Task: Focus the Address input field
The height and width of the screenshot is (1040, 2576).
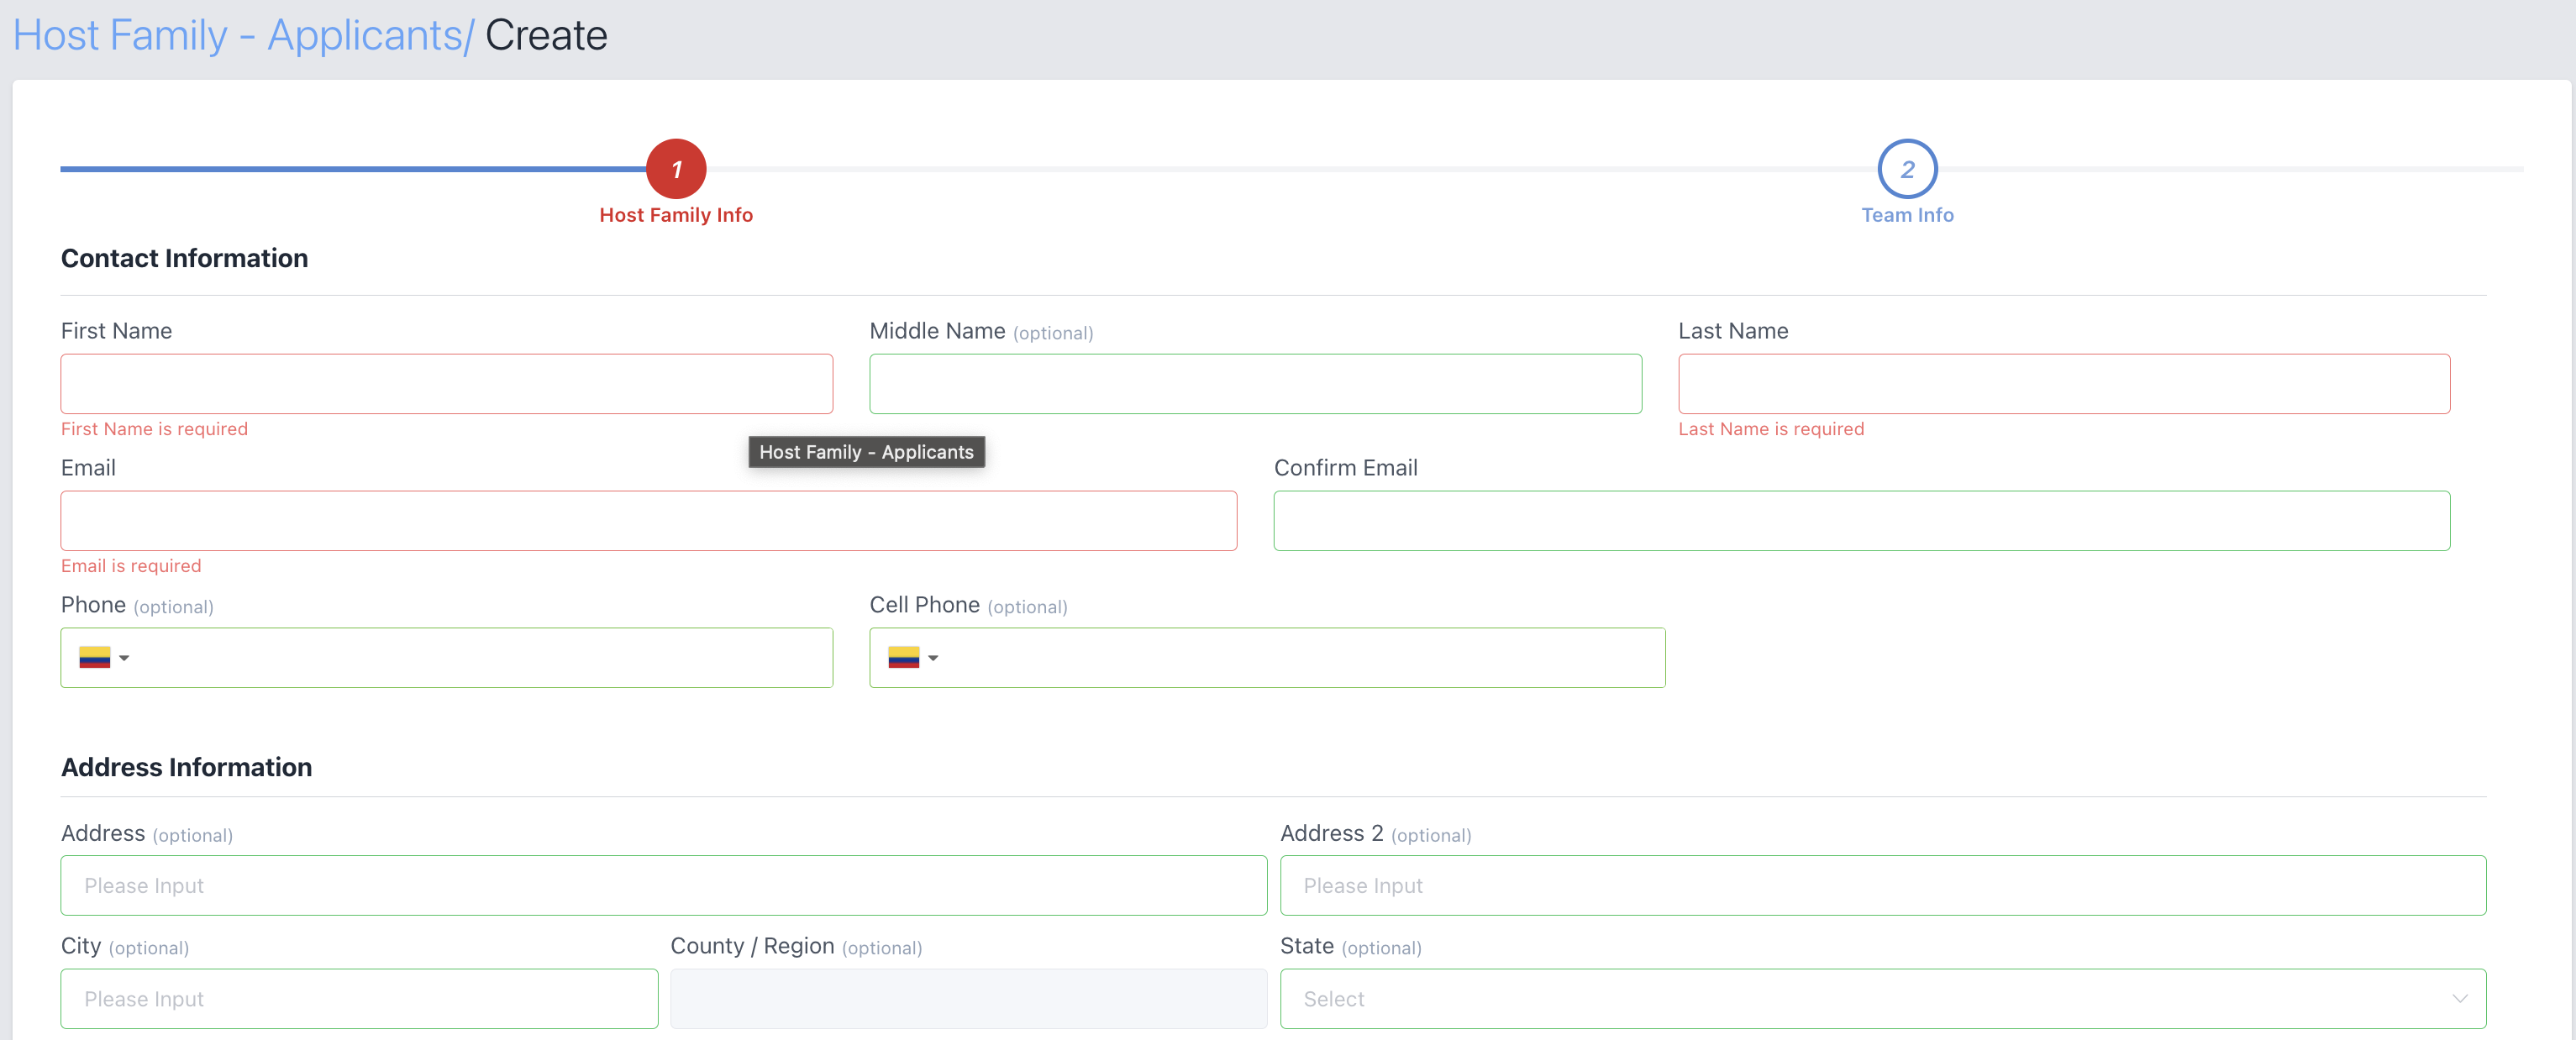Action: tap(664, 886)
